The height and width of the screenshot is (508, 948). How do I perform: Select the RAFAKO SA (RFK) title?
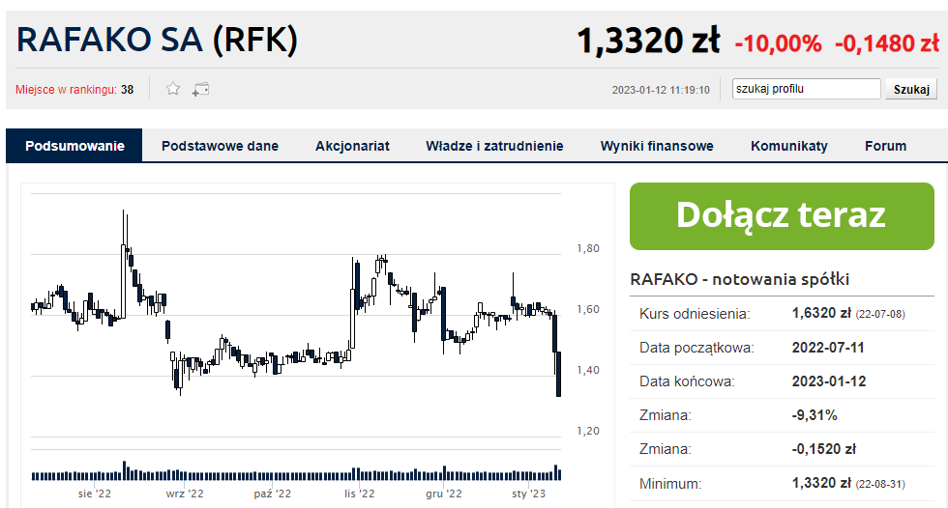157,40
